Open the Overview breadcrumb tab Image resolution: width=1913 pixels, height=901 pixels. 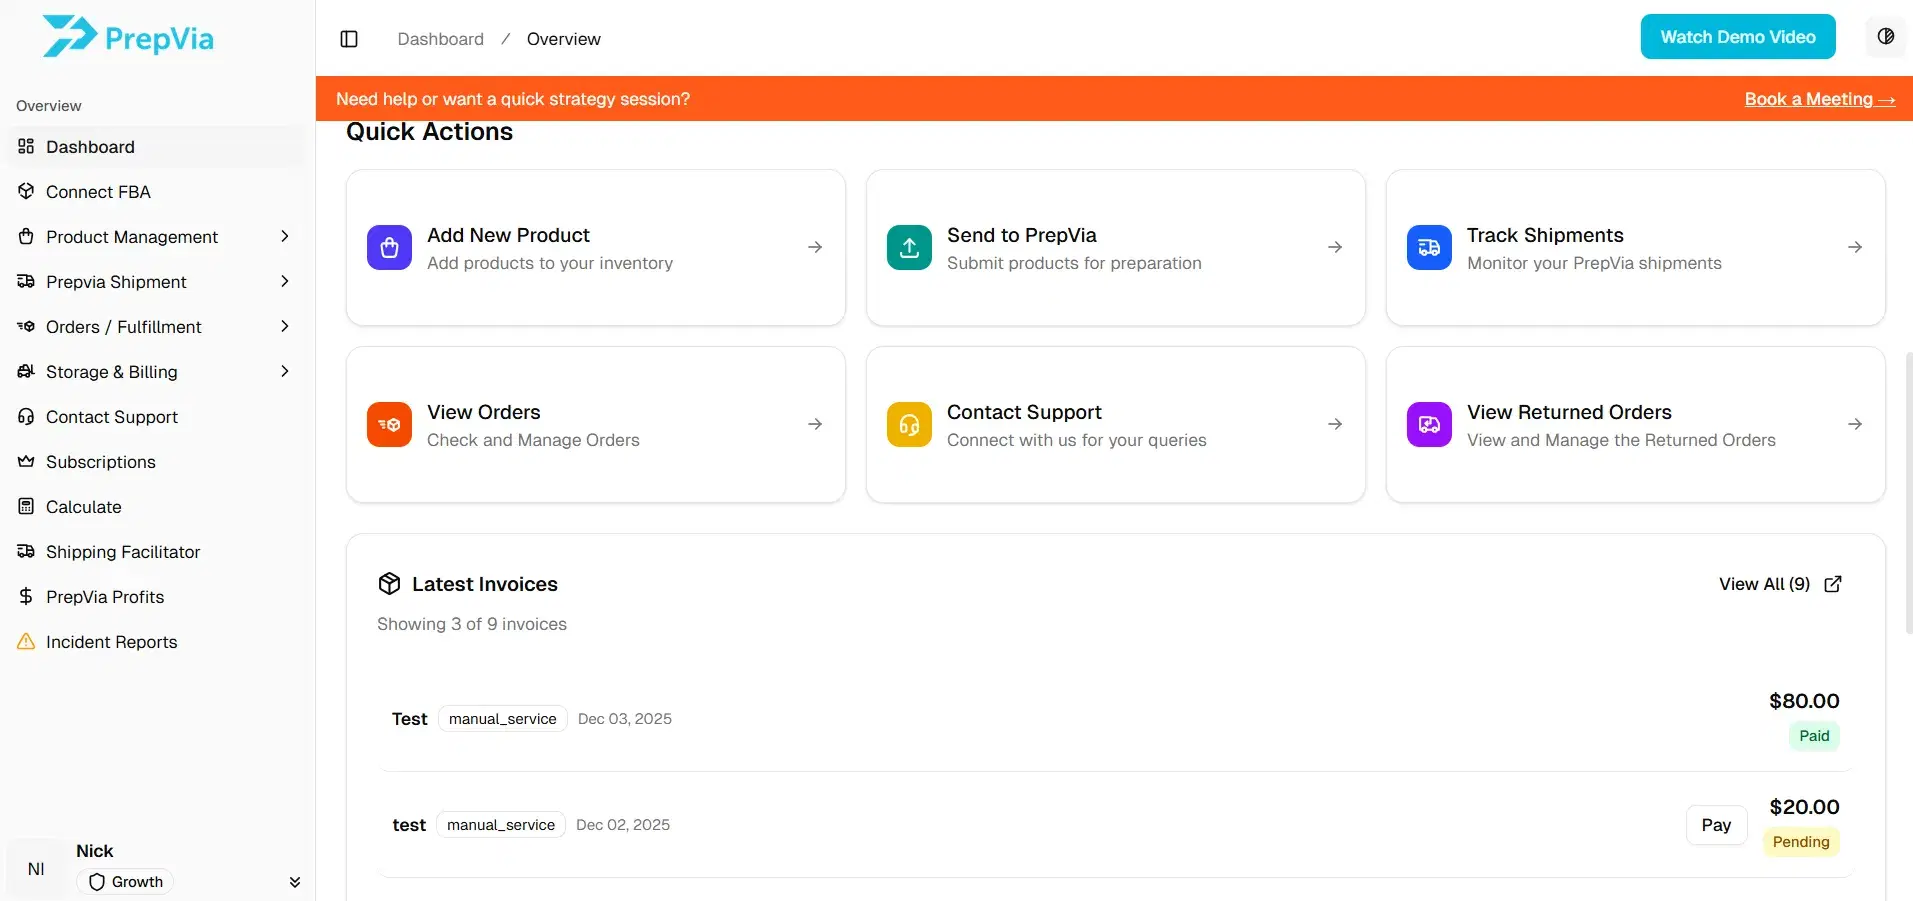pos(563,38)
